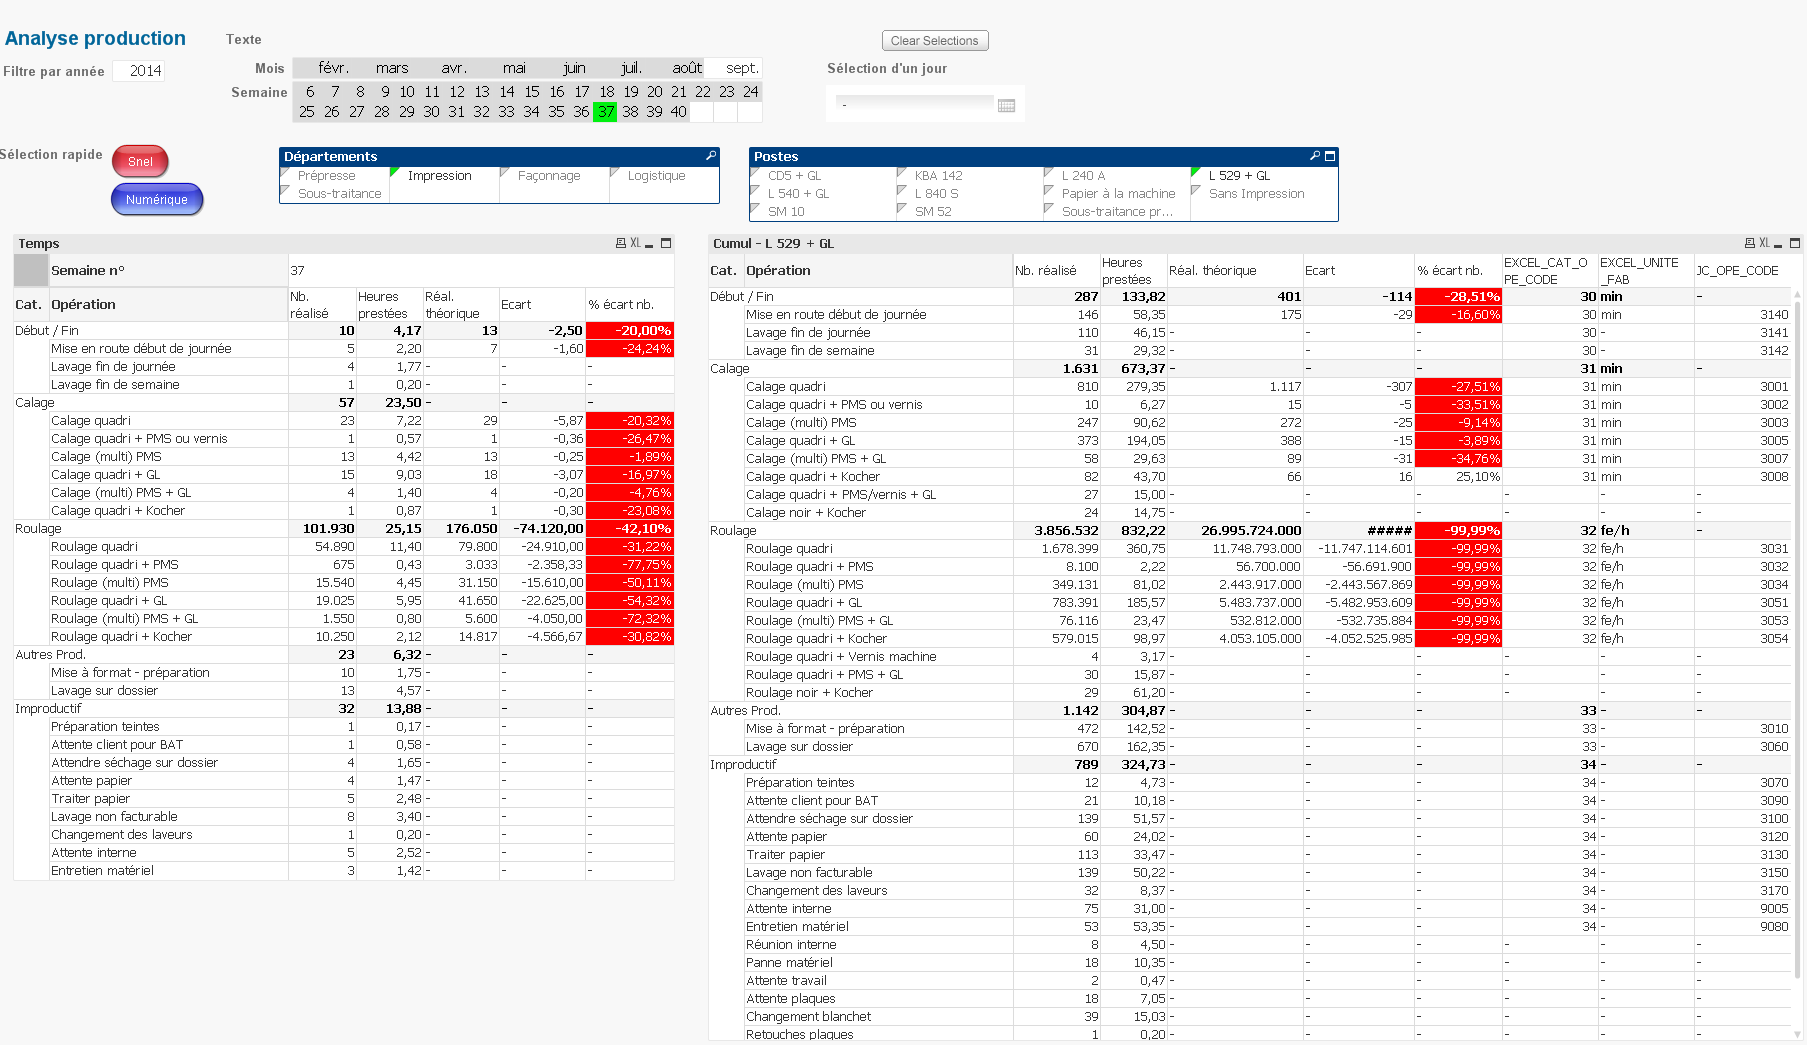
Task: Select Logistique department
Action: 664,176
